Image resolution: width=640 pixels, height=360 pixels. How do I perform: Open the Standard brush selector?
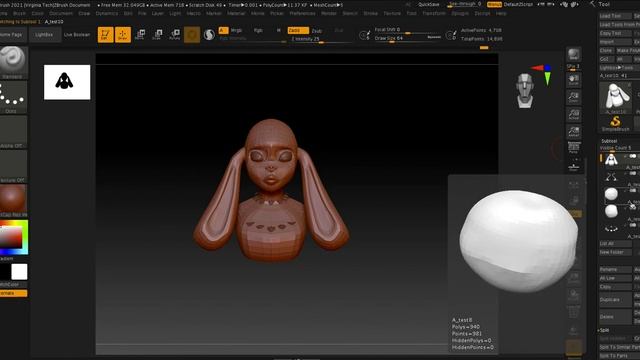13,62
